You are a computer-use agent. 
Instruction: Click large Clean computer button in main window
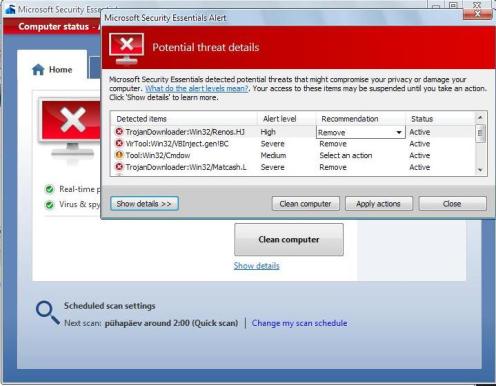289,239
